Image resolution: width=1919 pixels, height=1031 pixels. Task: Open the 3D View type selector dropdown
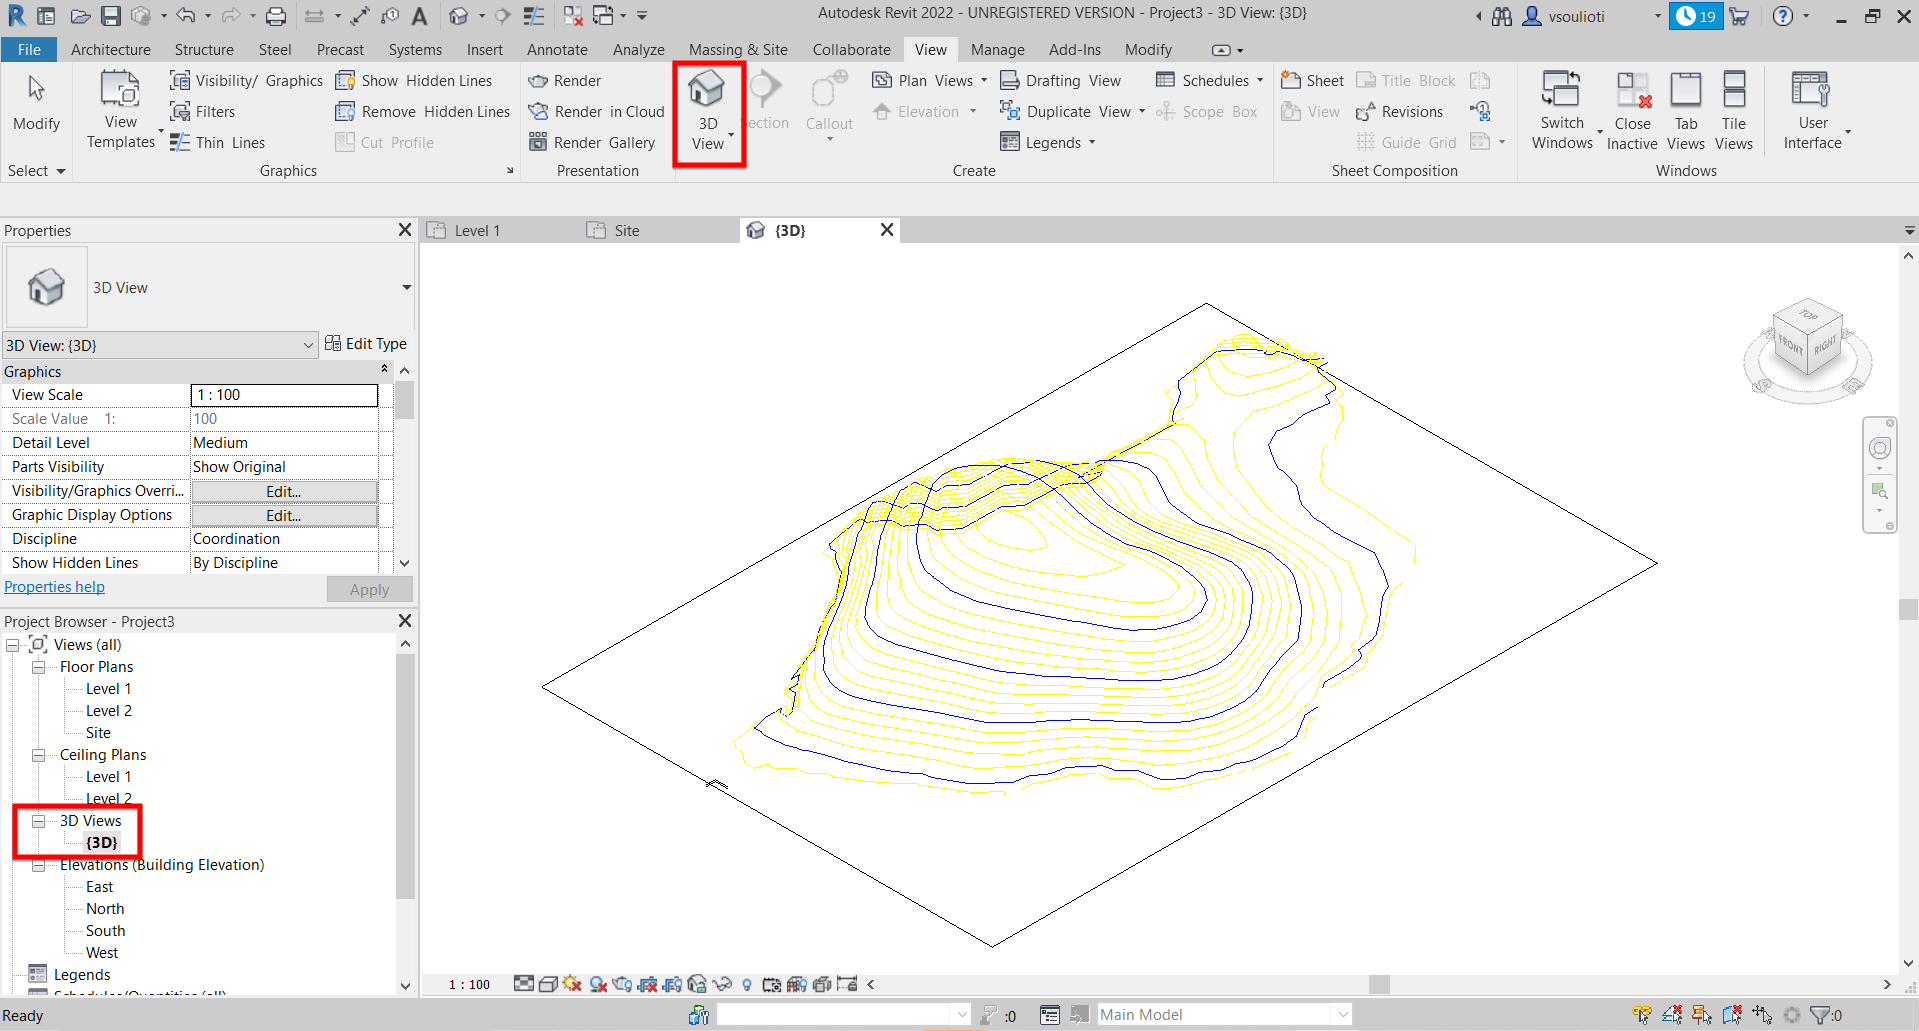(x=406, y=288)
